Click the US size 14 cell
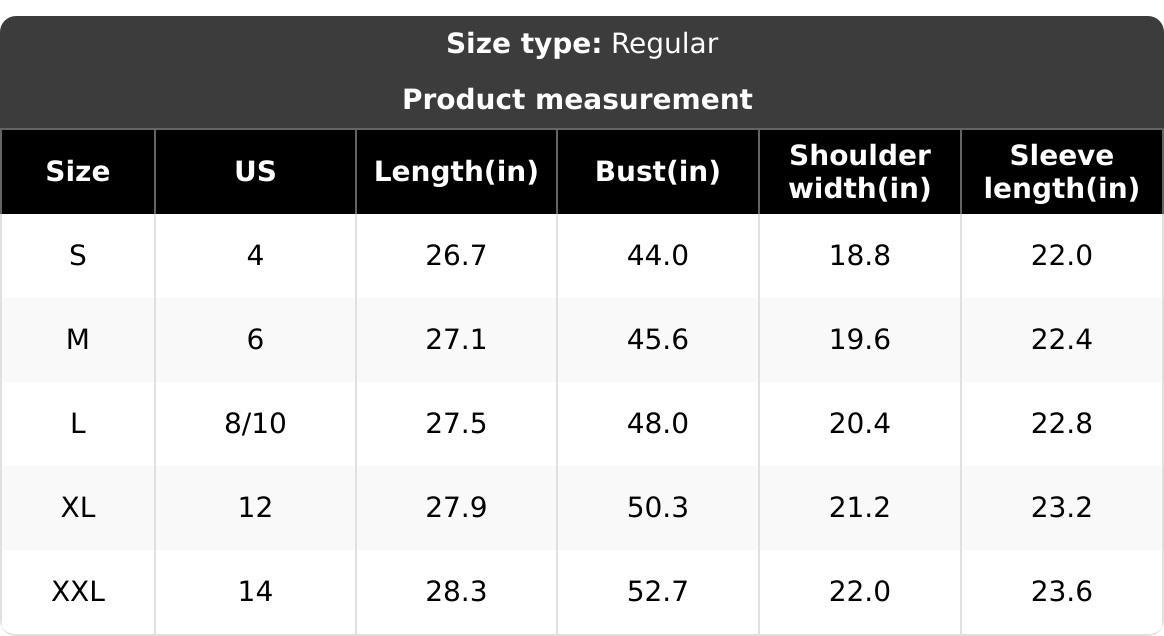Screen dimensions: 1164x636 pos(255,592)
